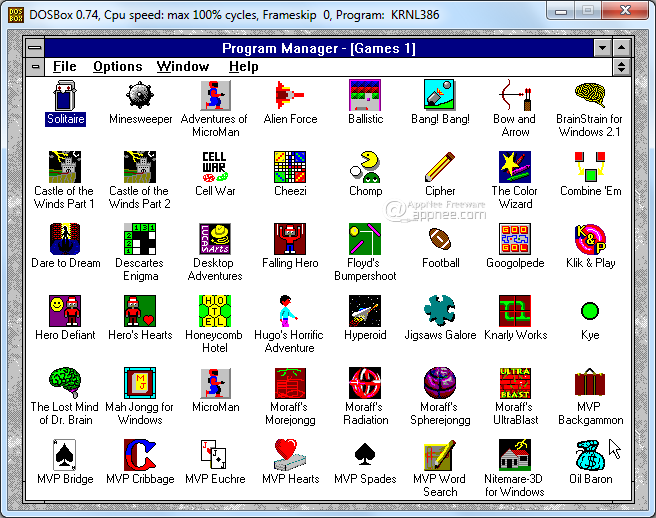Select Castle of the Winds Part 1
The image size is (656, 518).
tap(65, 167)
